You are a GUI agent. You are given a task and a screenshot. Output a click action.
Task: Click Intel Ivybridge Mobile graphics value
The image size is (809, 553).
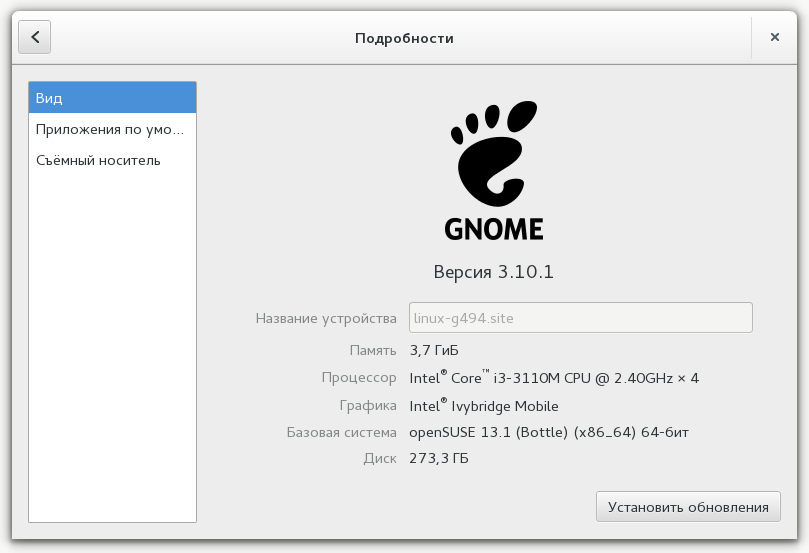(x=484, y=406)
